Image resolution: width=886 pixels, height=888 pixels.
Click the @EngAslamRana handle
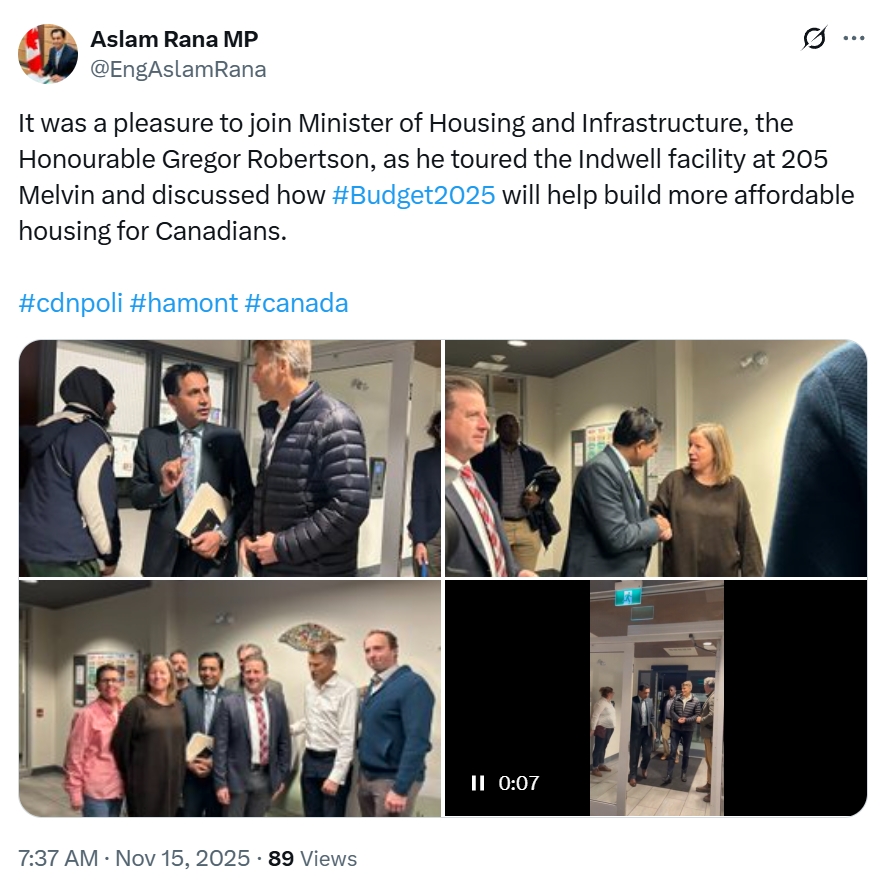178,69
